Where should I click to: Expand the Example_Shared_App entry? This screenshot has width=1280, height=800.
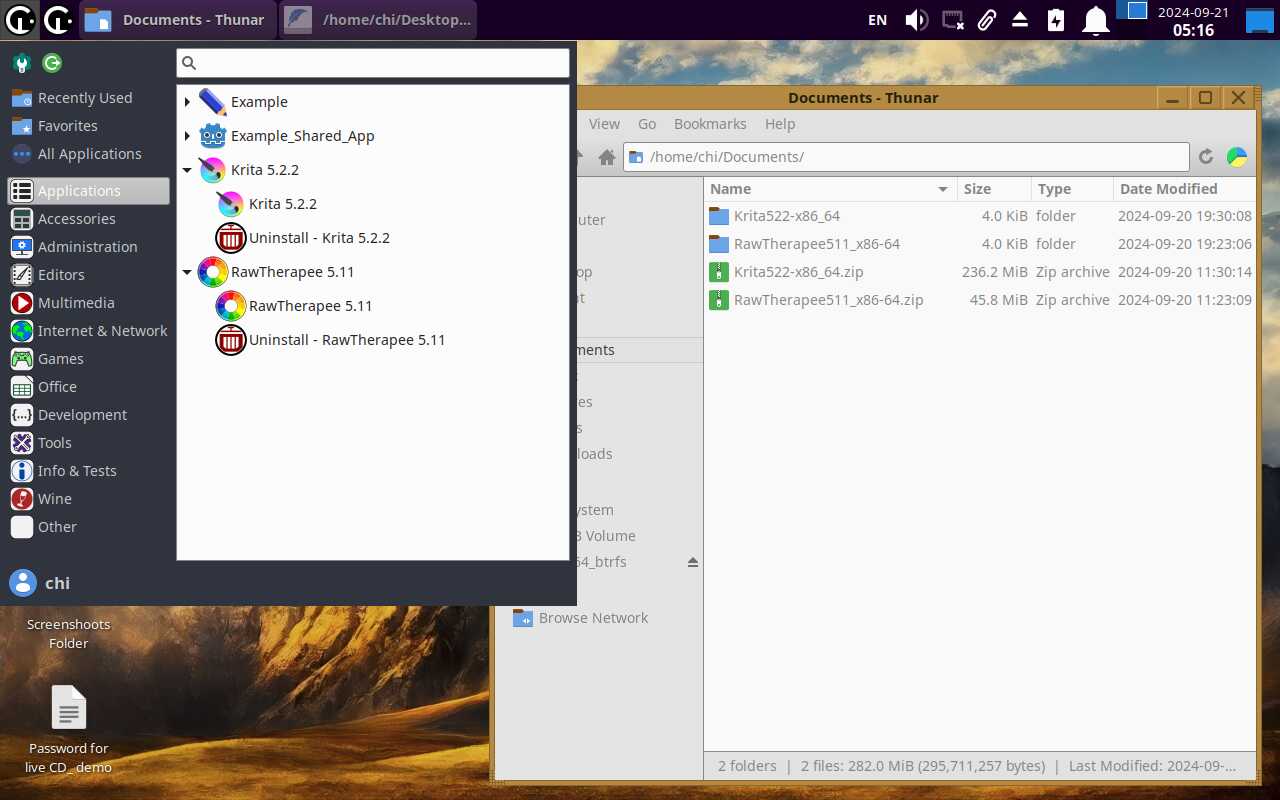pyautogui.click(x=187, y=136)
